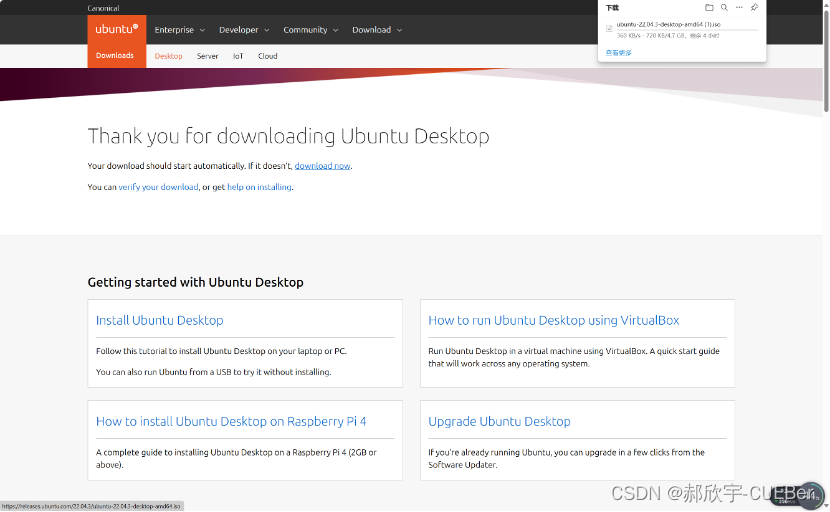This screenshot has height=512, width=830.
Task: Click '查看更多' in downloads popup
Action: pyautogui.click(x=618, y=52)
